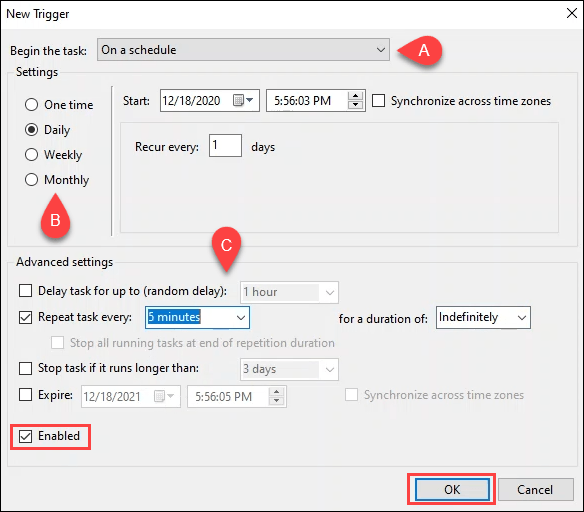This screenshot has width=584, height=512.
Task: Select the One time radio button
Action: point(31,105)
